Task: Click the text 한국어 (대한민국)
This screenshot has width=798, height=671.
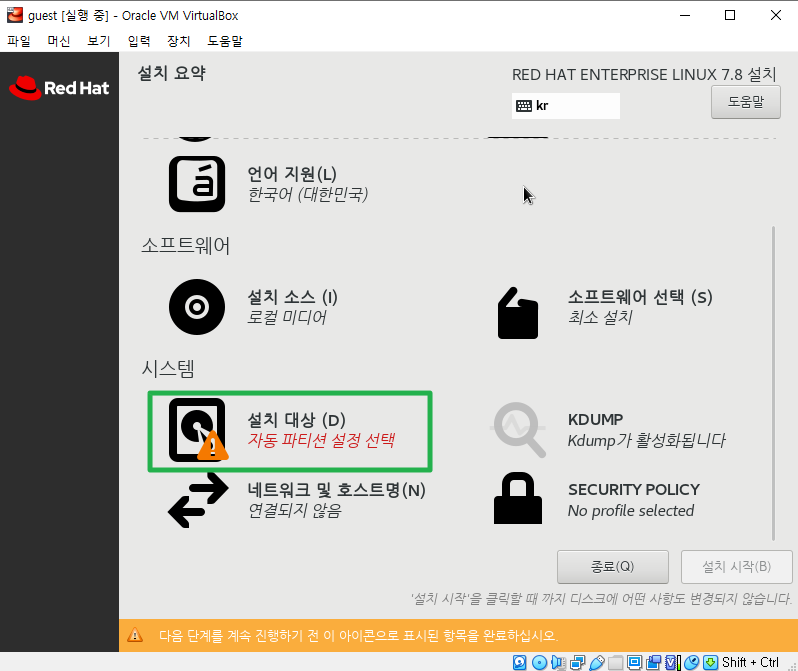Action: (307, 194)
